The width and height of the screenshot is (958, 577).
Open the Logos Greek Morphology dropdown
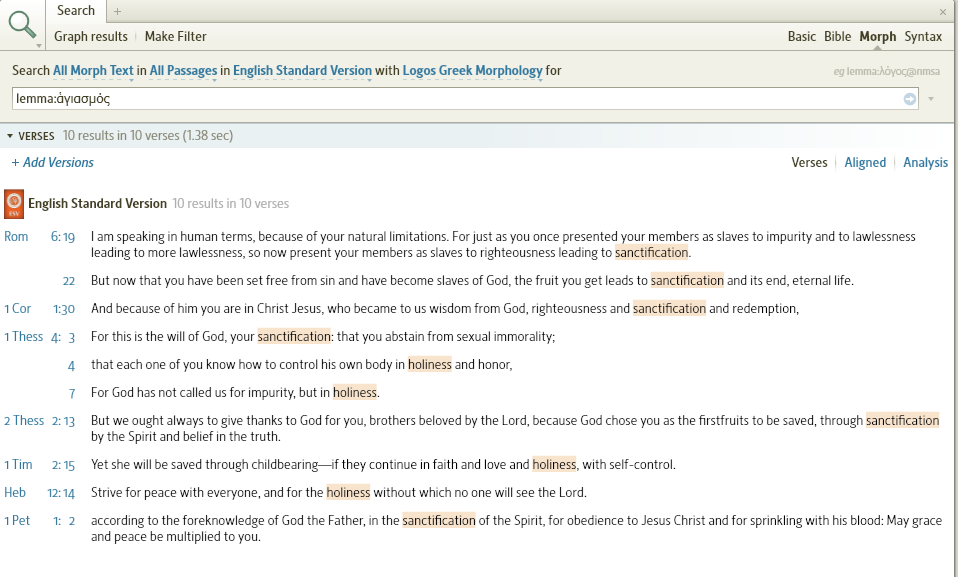pos(472,71)
